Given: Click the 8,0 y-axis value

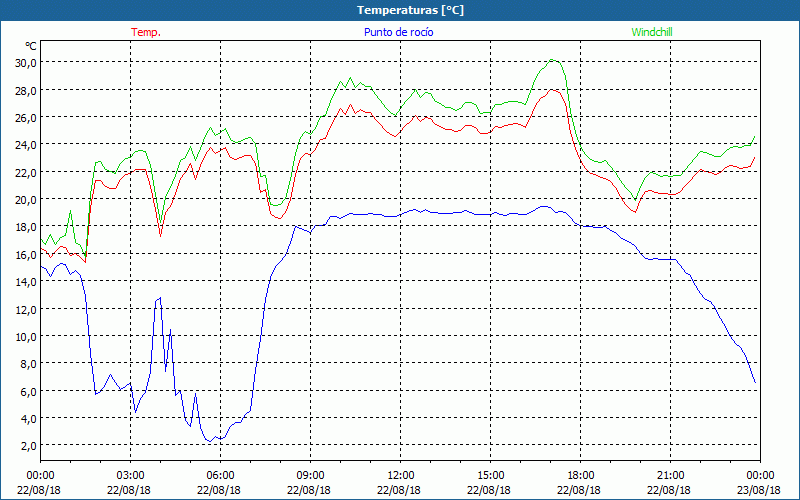Looking at the screenshot, I should tap(28, 364).
